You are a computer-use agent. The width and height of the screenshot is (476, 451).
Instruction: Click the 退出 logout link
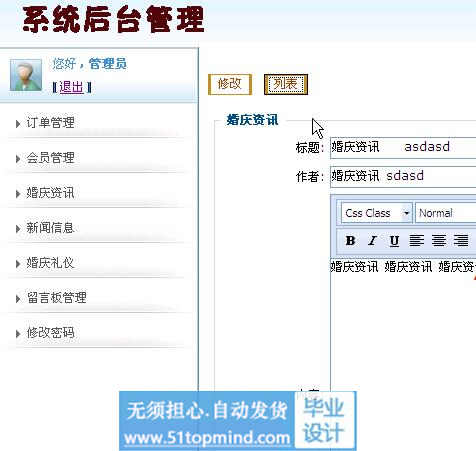[x=71, y=87]
